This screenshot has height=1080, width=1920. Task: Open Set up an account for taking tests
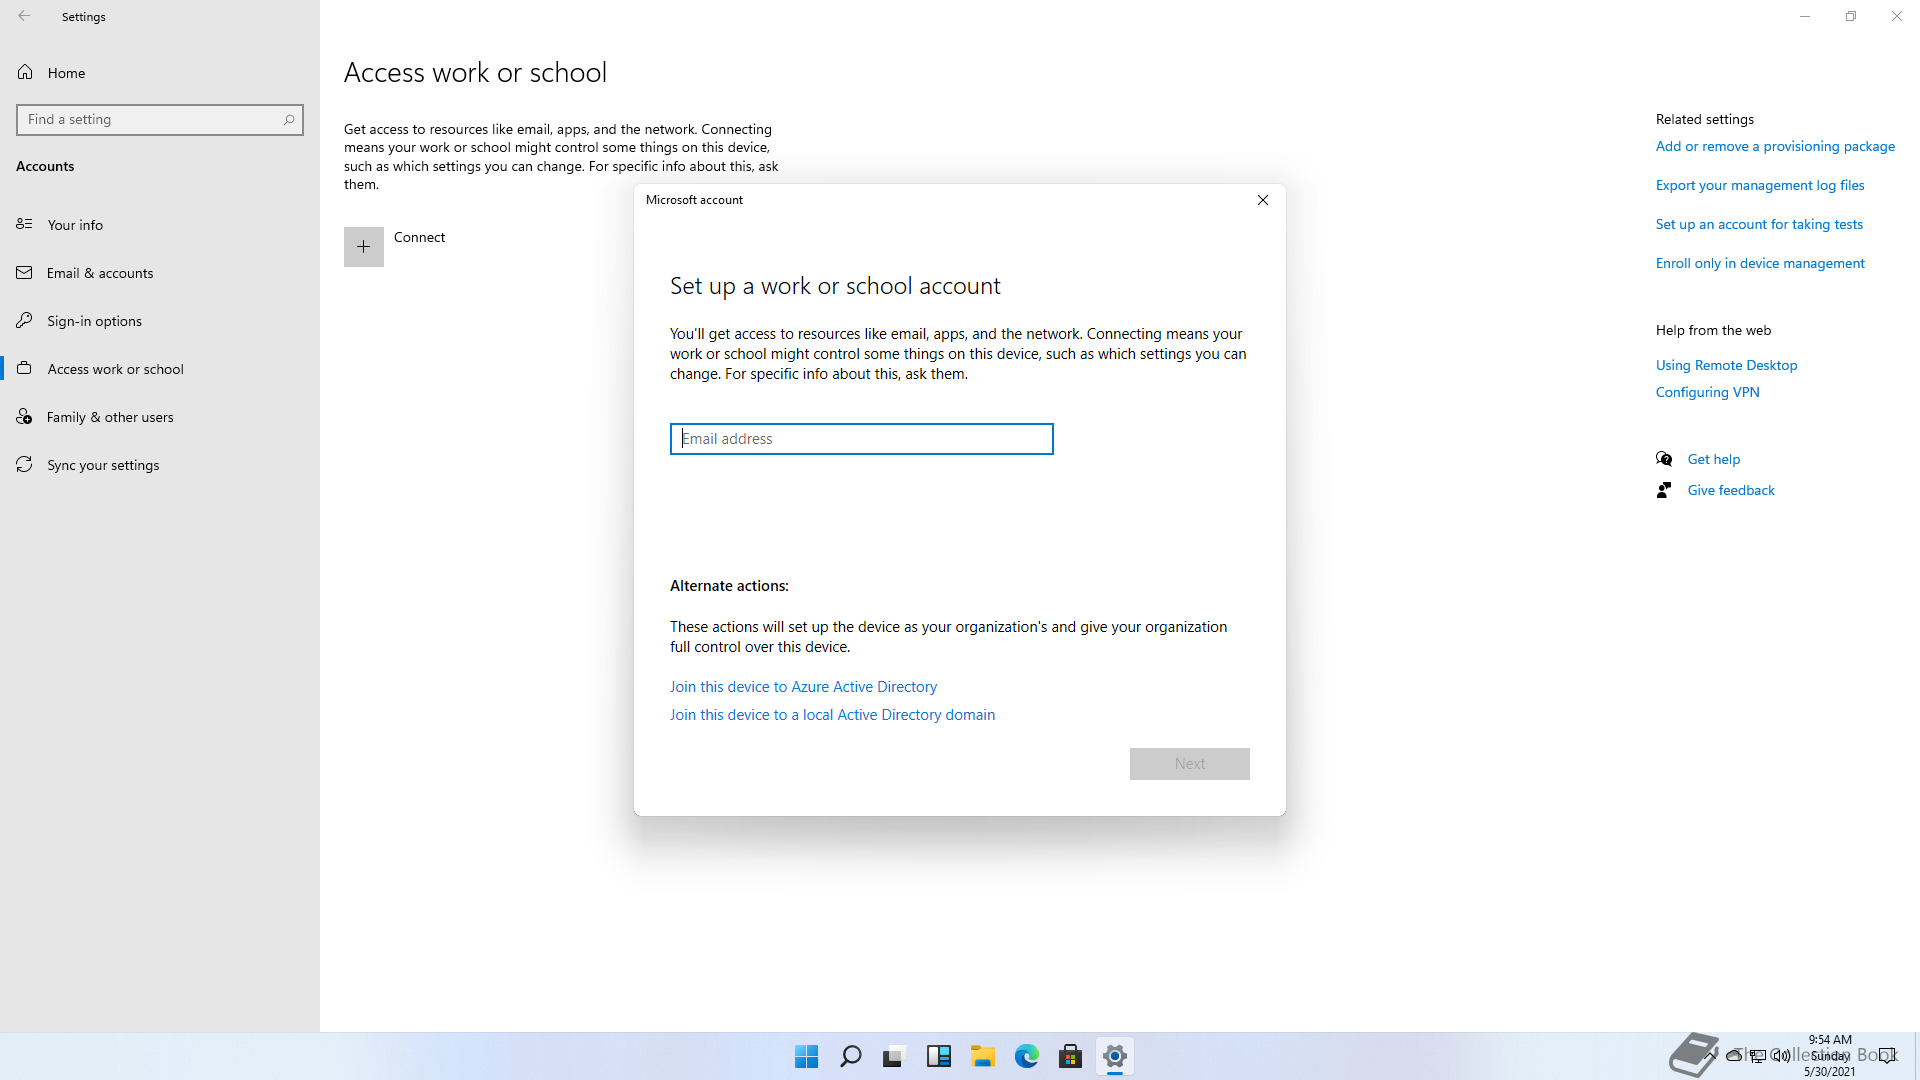(x=1759, y=224)
